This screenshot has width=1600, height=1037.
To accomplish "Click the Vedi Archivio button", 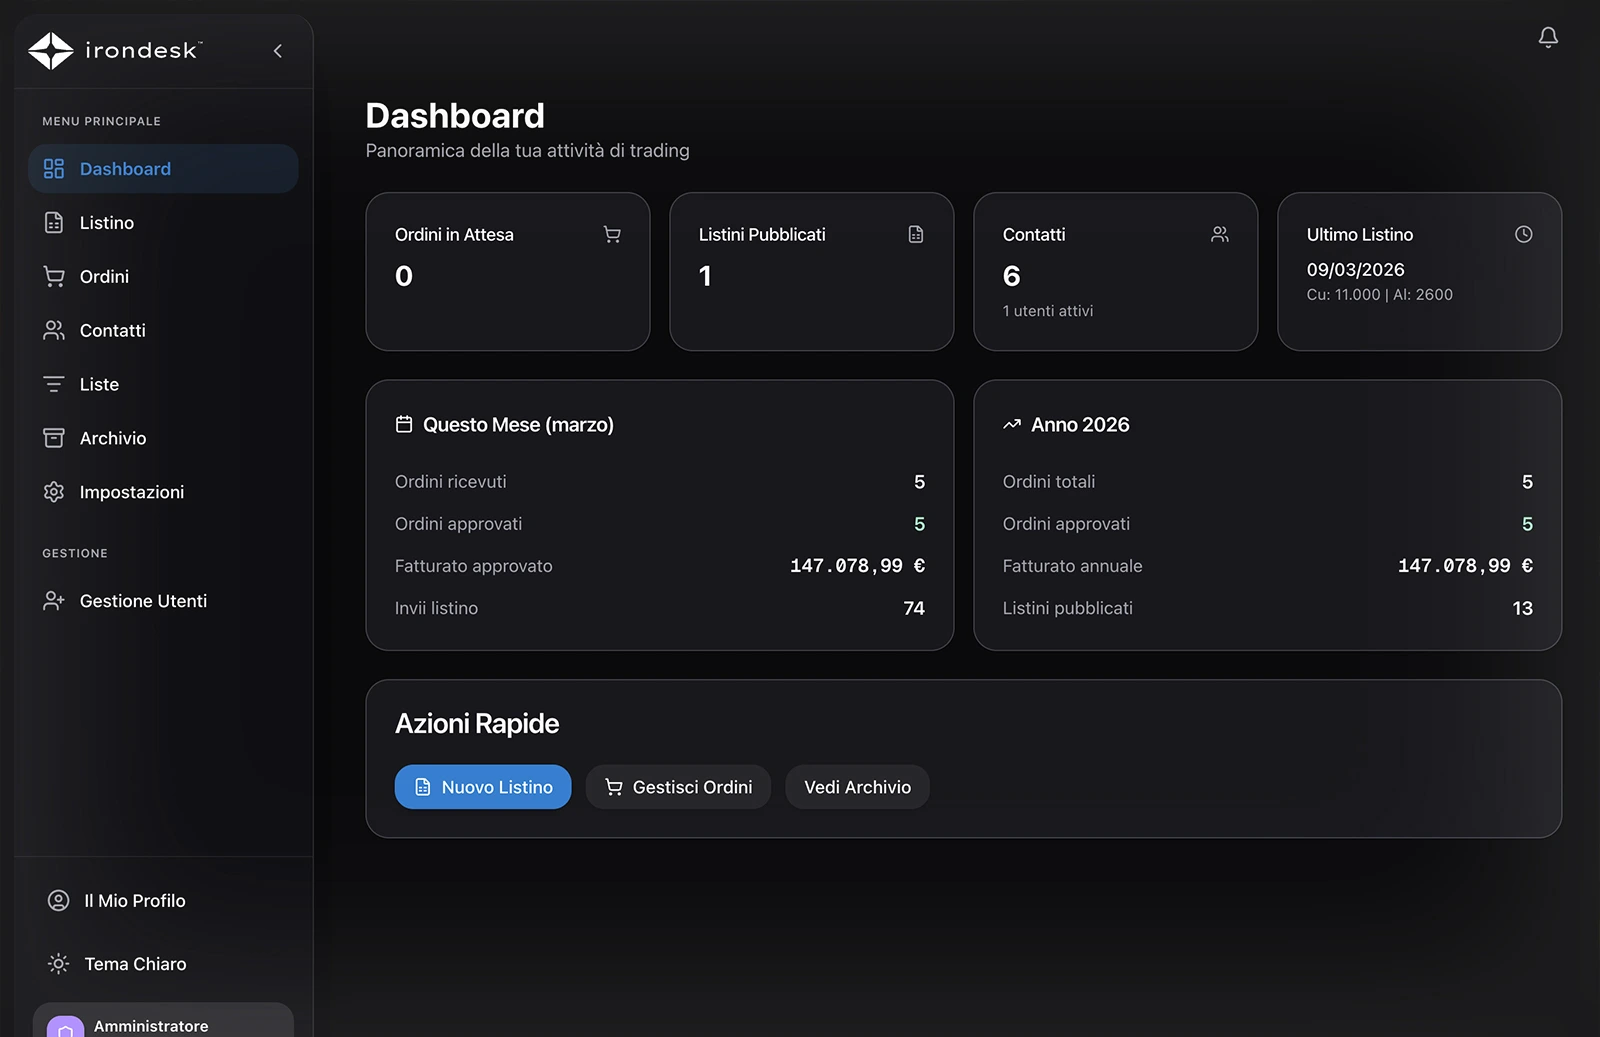I will pos(857,787).
